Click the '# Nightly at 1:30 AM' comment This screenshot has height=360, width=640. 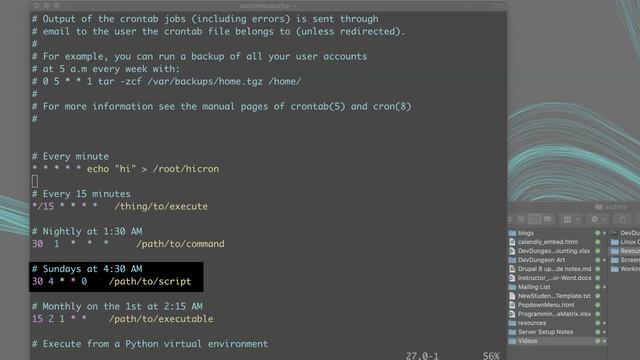[x=87, y=231]
